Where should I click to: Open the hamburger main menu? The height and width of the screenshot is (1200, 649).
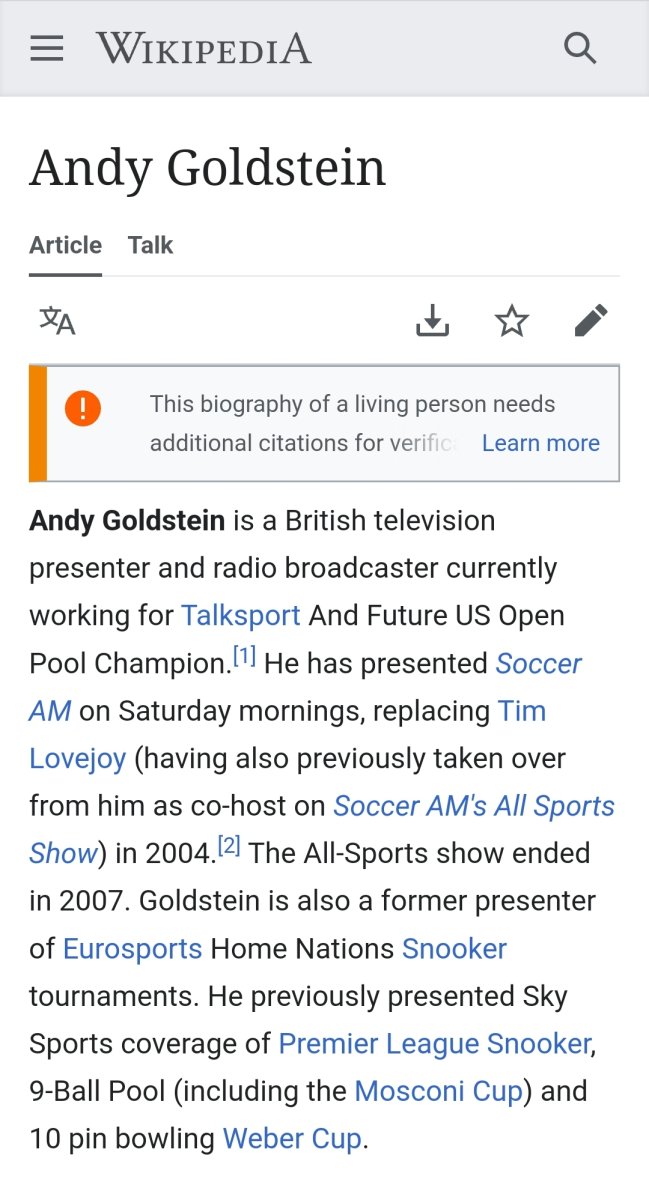pos(47,48)
